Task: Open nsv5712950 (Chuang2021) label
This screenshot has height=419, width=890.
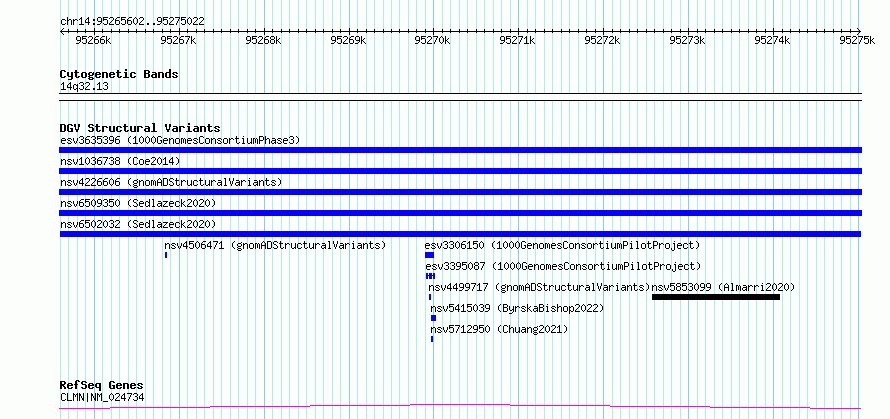Action: pyautogui.click(x=499, y=329)
